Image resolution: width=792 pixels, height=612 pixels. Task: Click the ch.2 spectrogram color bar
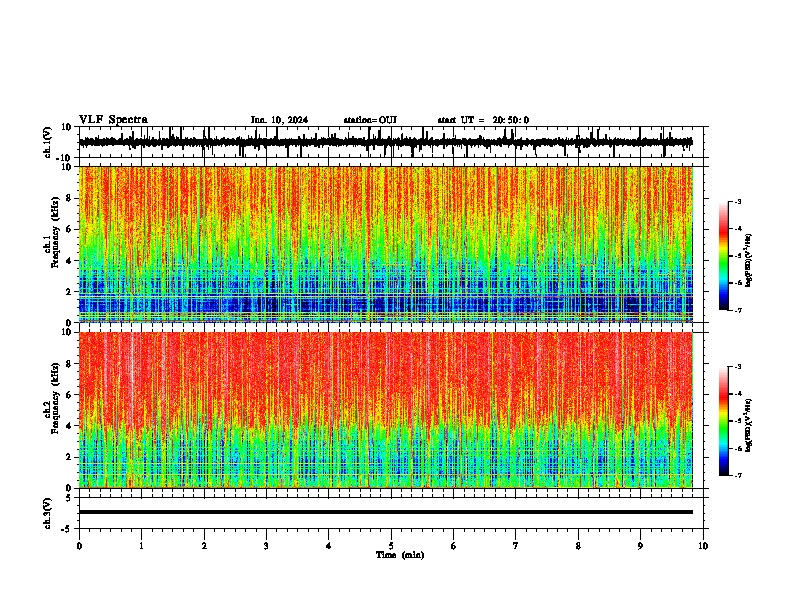click(x=724, y=421)
